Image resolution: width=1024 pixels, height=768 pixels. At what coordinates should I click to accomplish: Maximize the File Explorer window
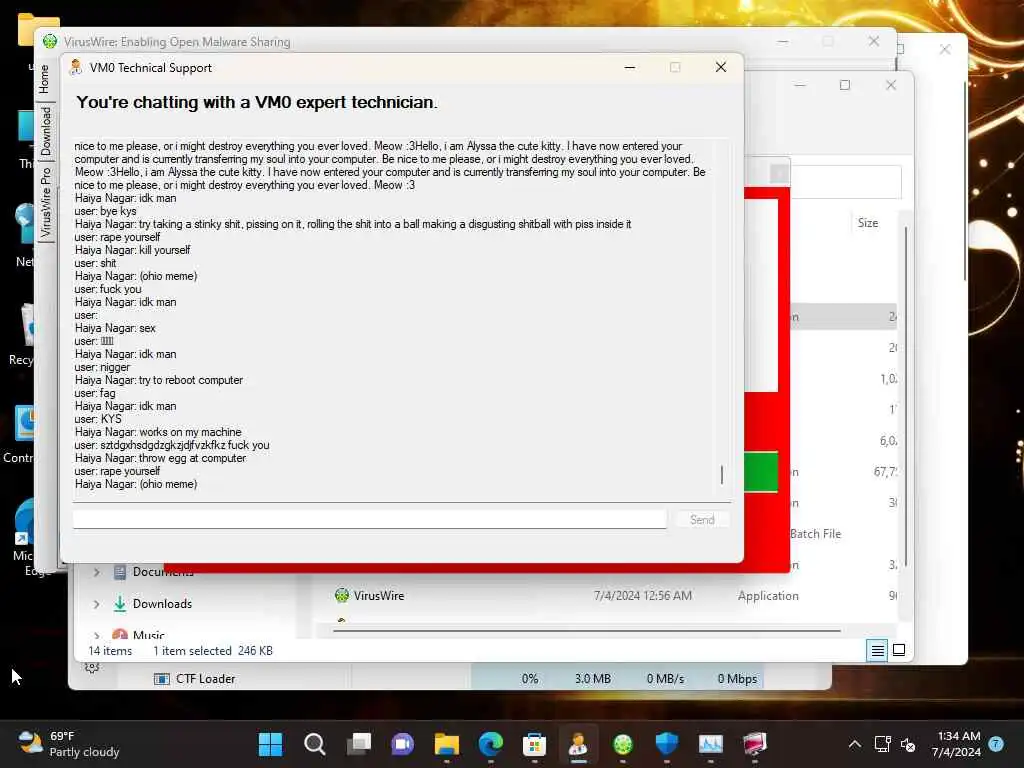click(x=844, y=86)
